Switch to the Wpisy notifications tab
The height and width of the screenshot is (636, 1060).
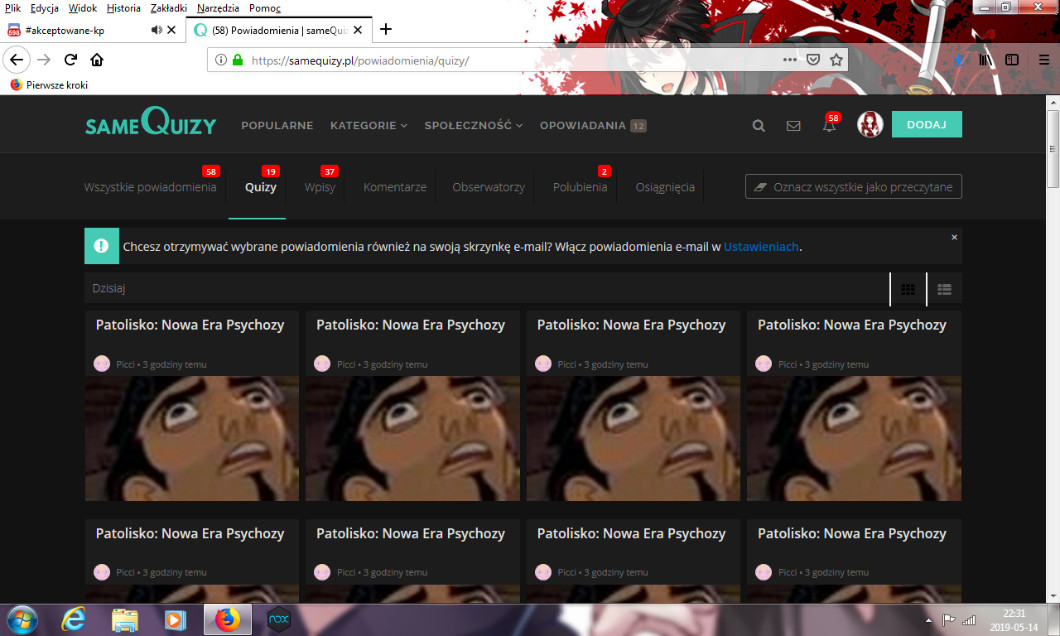click(319, 187)
